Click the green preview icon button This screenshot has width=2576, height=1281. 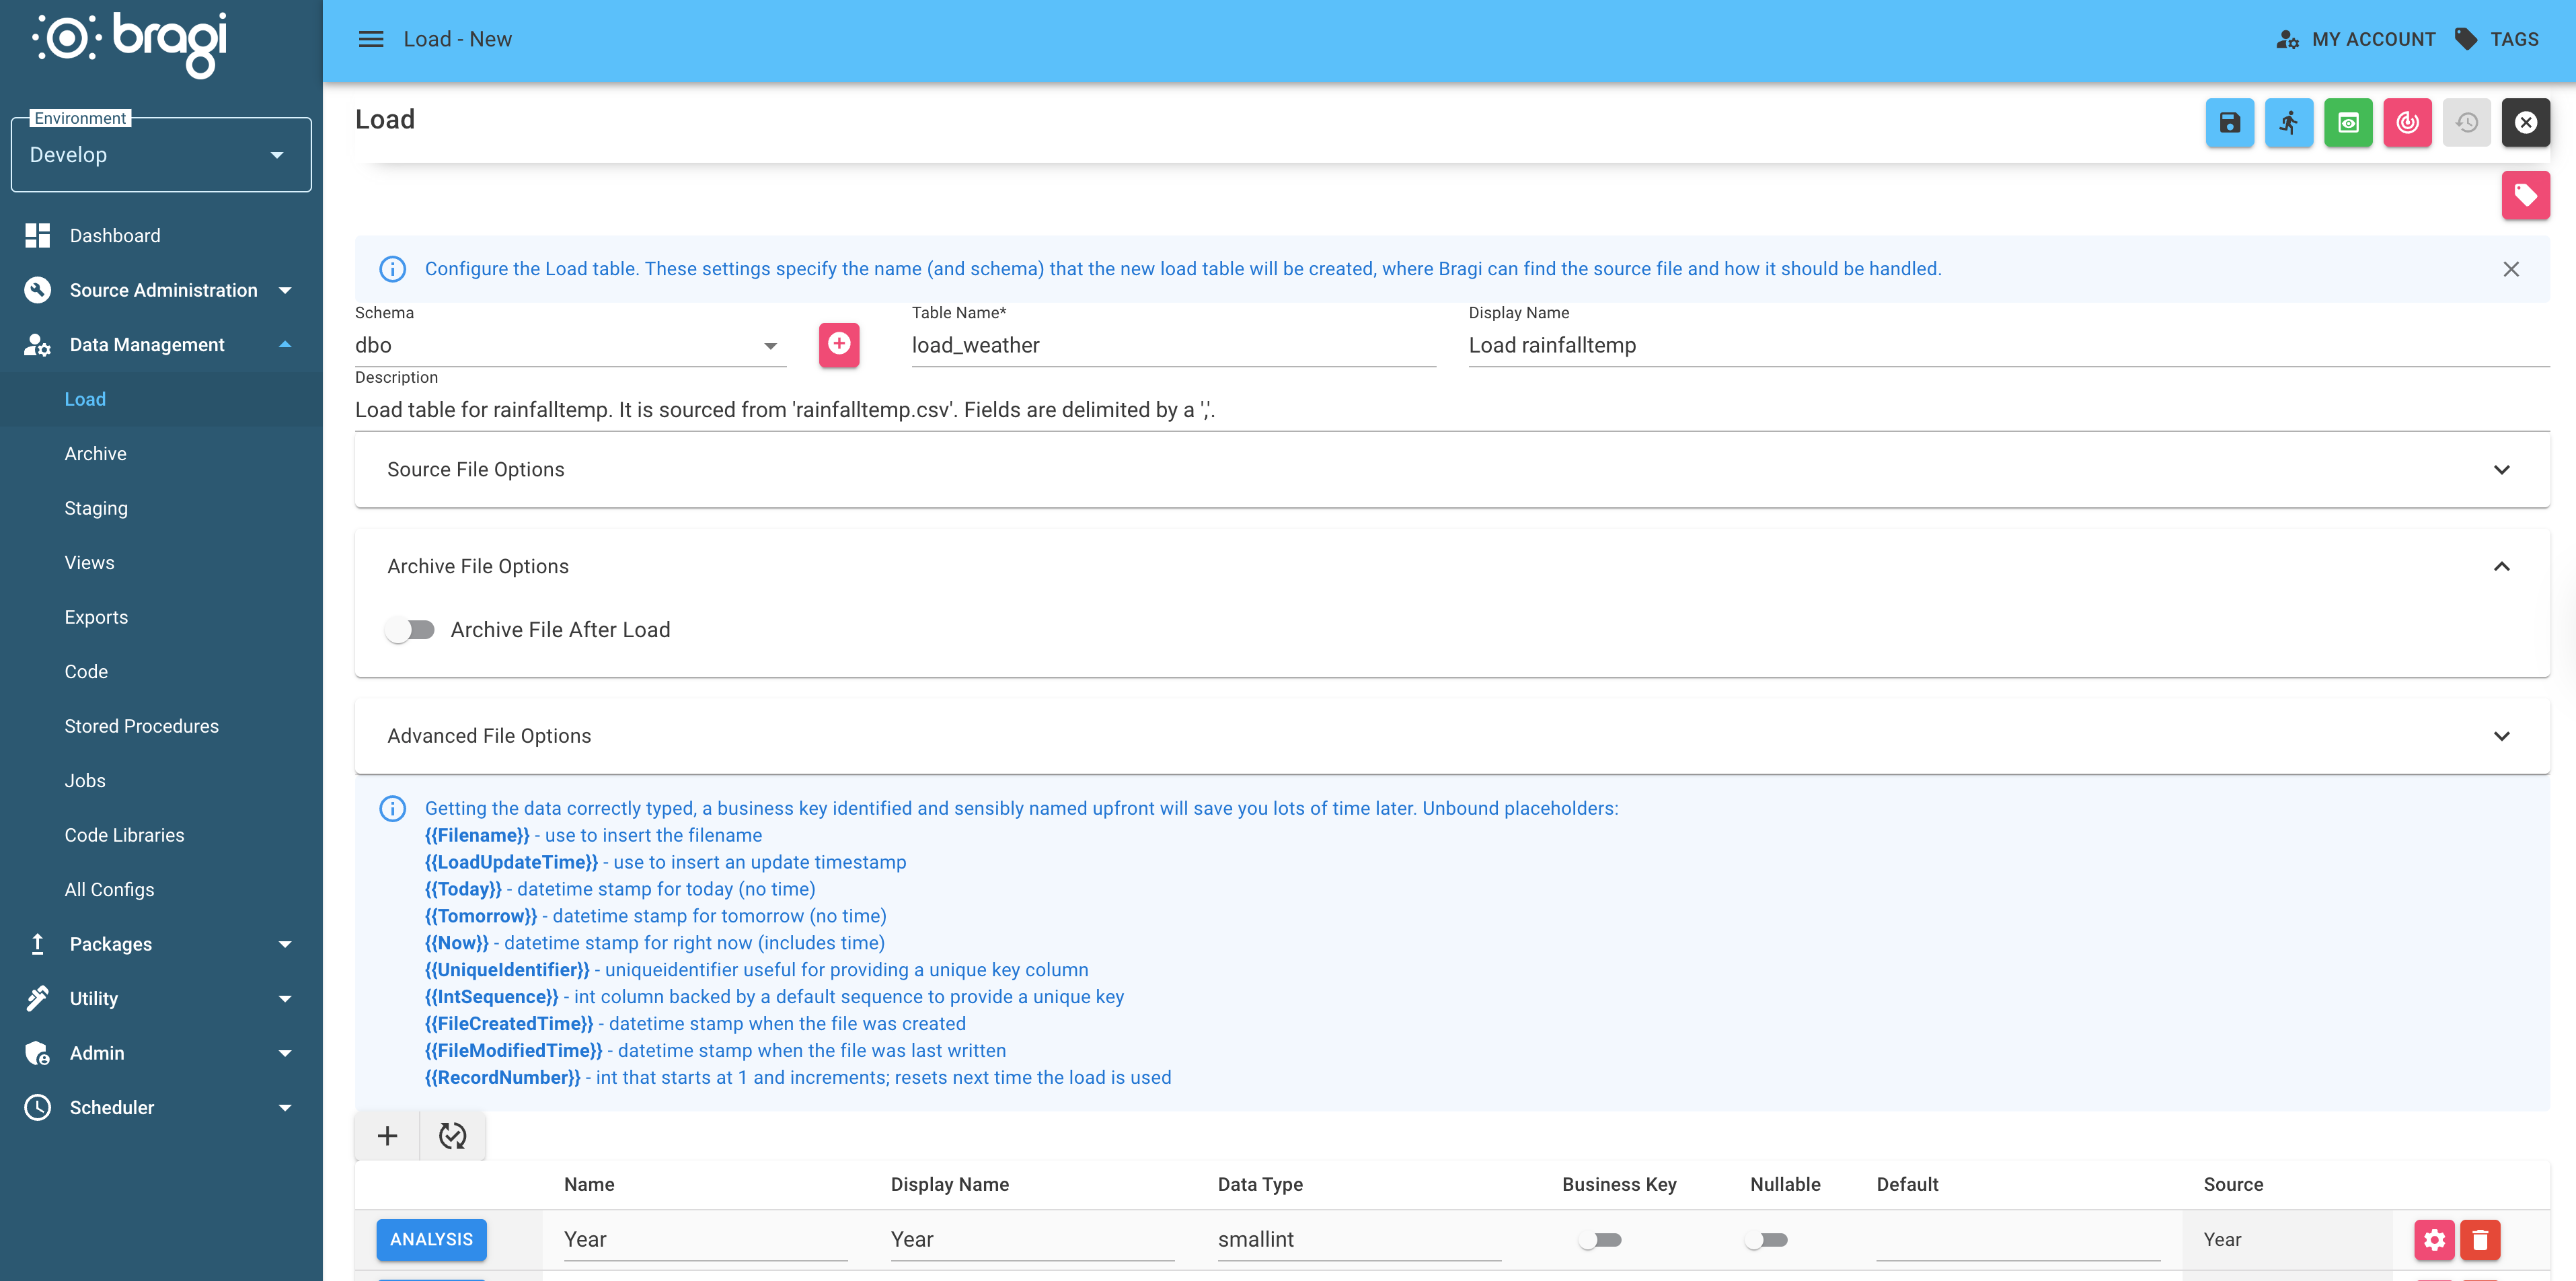pyautogui.click(x=2348, y=123)
